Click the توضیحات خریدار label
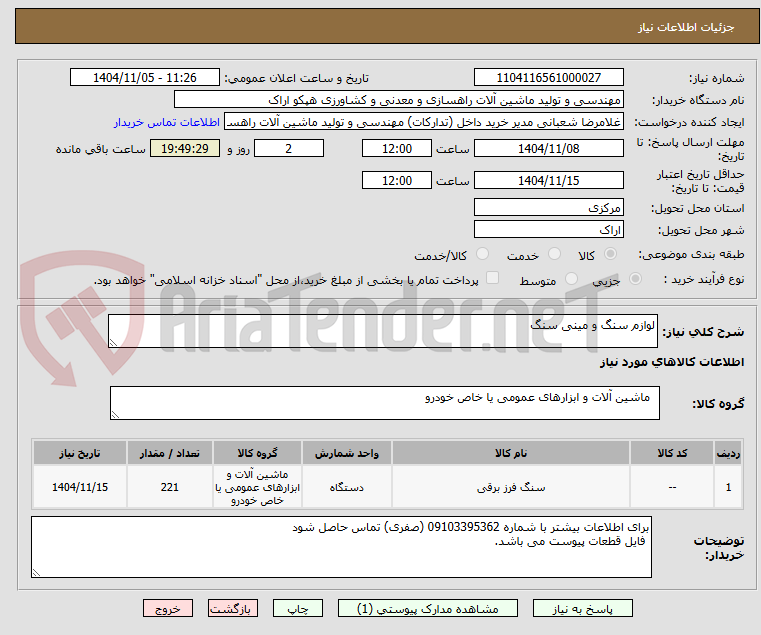761x635 pixels. 719,548
